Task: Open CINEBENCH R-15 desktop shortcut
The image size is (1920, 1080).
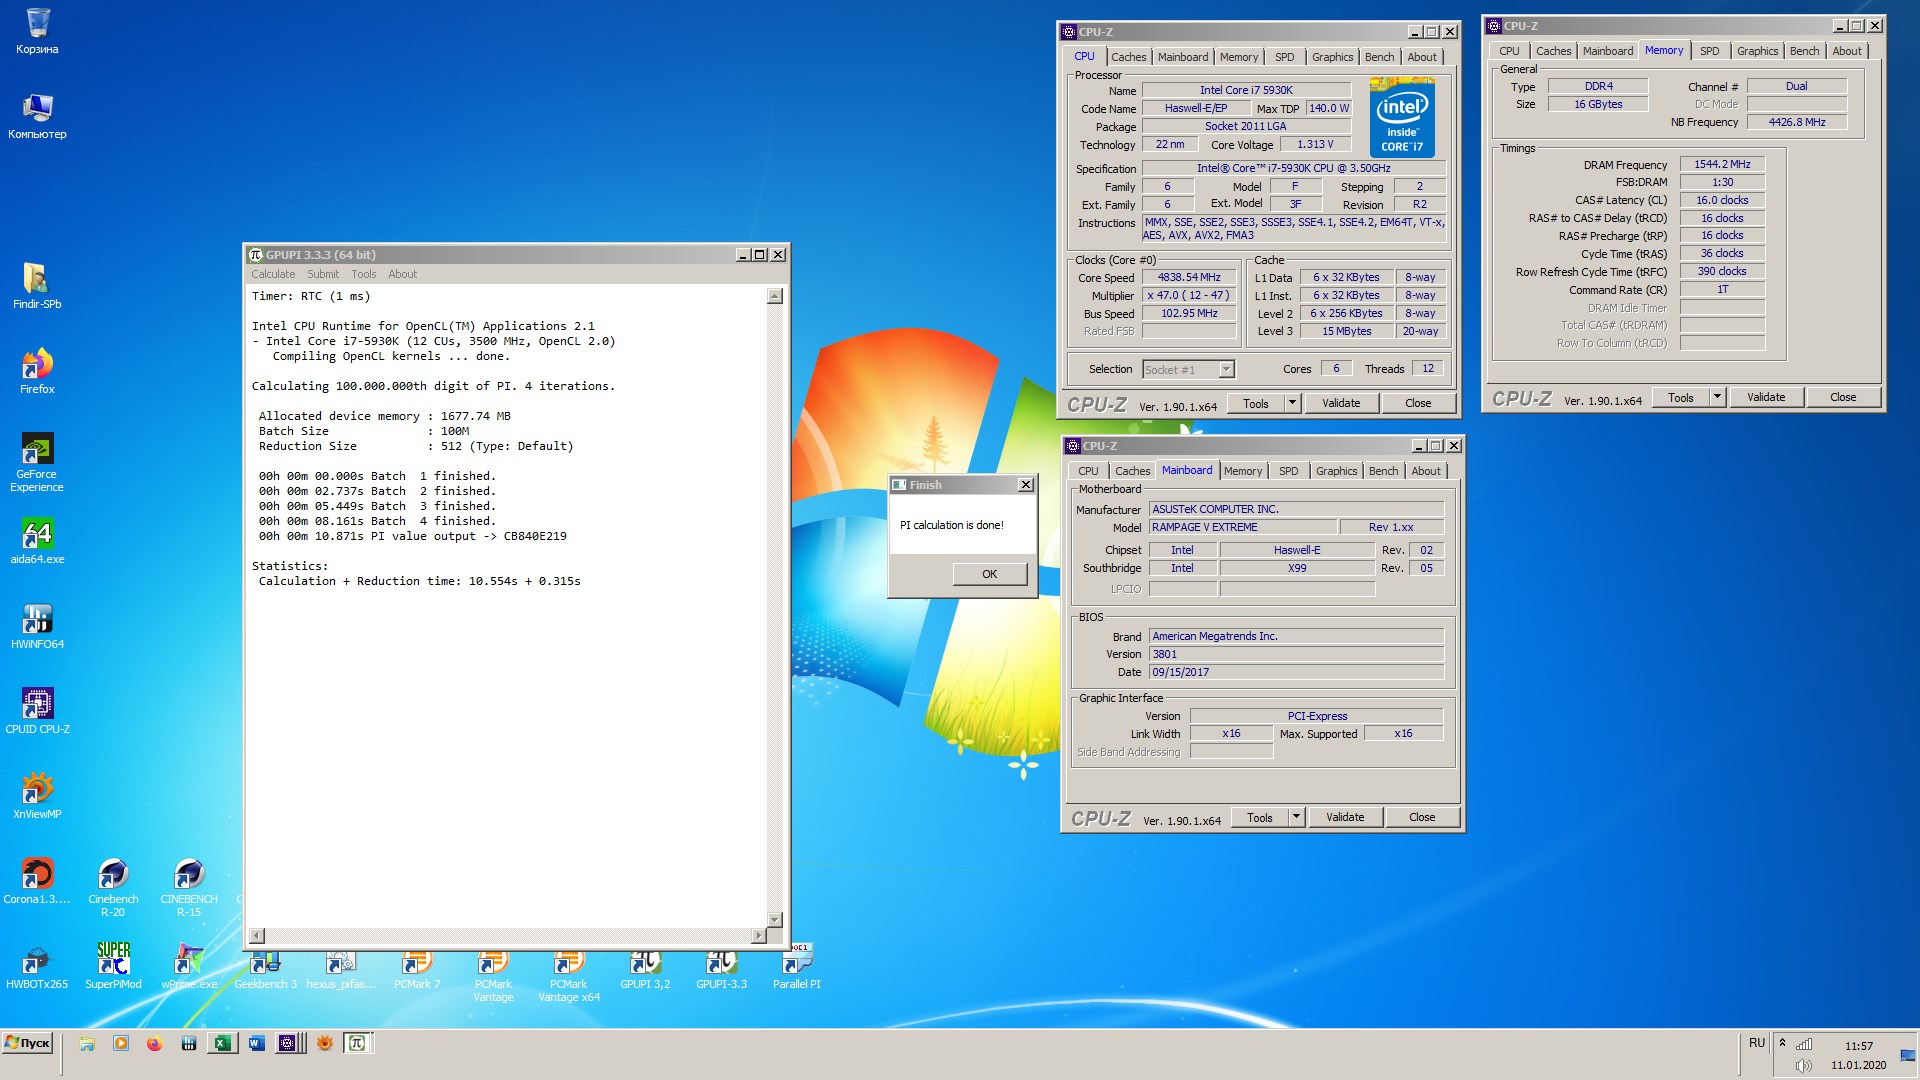Action: click(189, 887)
